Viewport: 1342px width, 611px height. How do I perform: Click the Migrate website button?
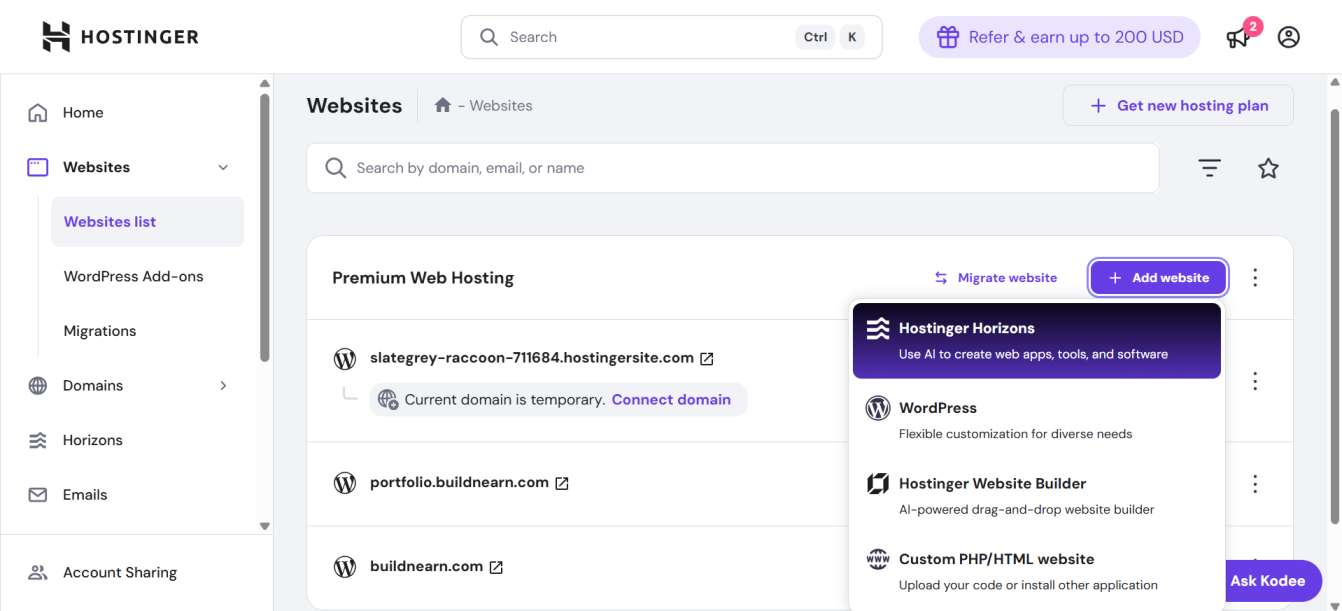[996, 278]
